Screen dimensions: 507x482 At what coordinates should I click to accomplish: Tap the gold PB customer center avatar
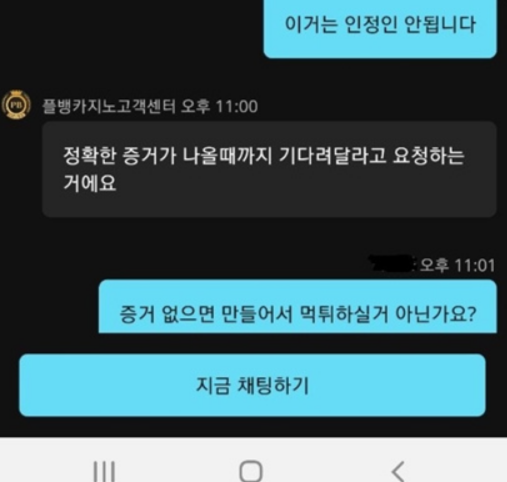coord(16,105)
